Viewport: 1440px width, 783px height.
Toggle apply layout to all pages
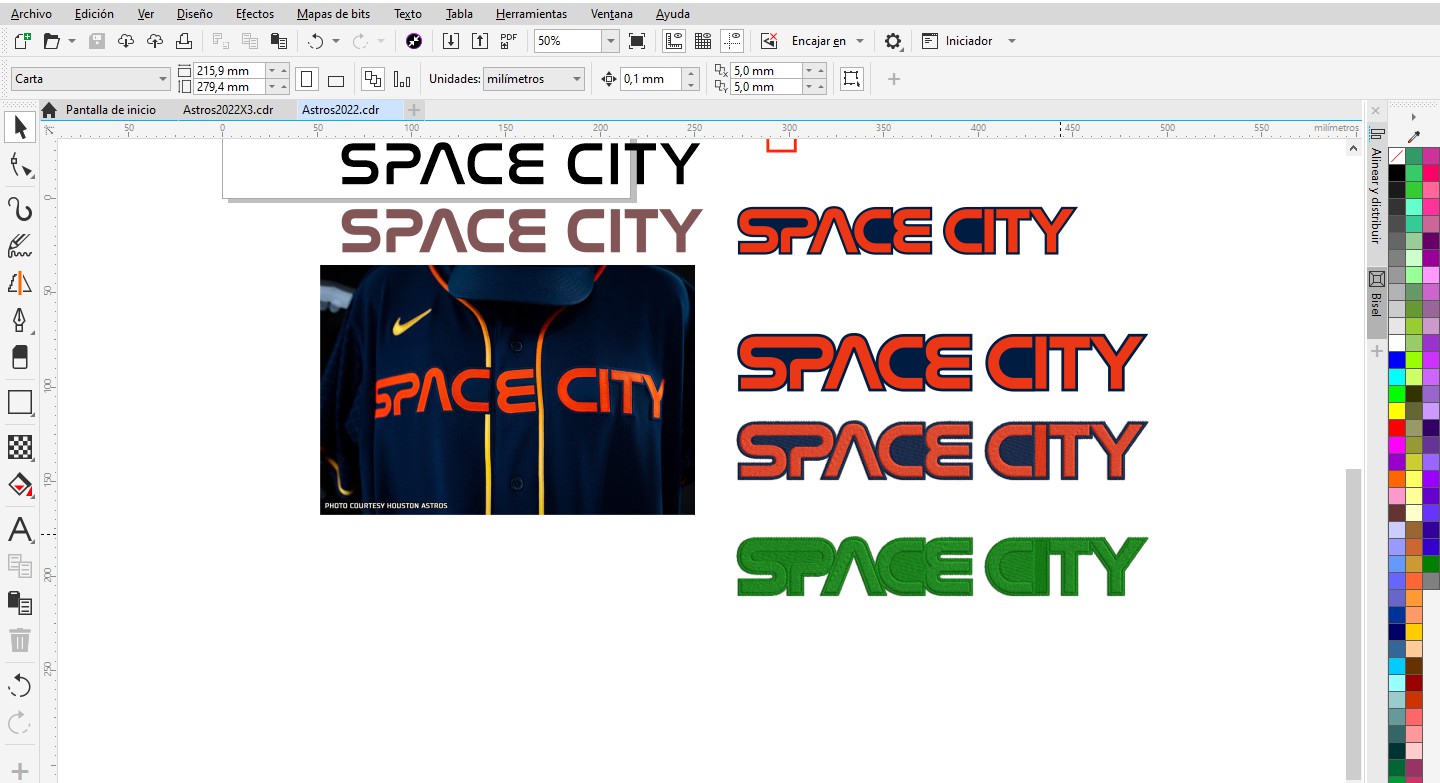pos(373,79)
